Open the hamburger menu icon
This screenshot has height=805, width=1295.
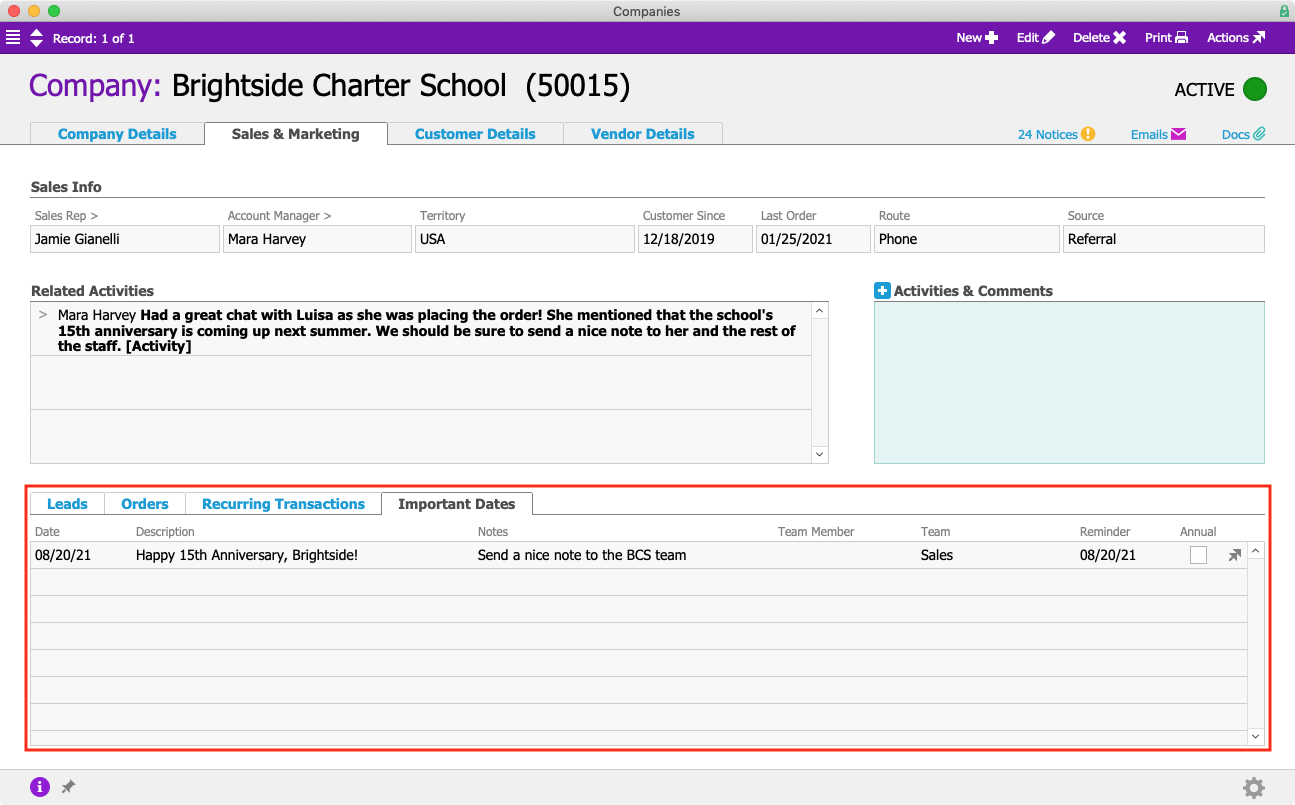click(x=13, y=38)
